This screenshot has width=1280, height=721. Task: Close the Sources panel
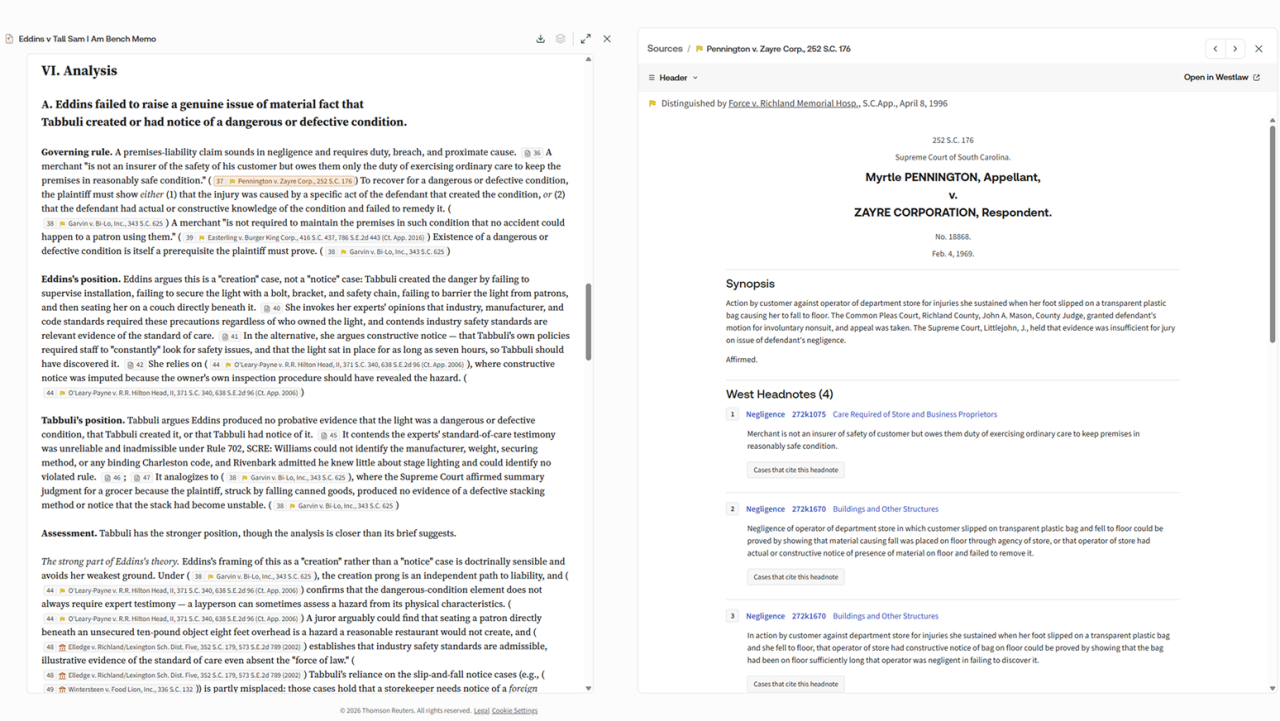[x=1259, y=48]
